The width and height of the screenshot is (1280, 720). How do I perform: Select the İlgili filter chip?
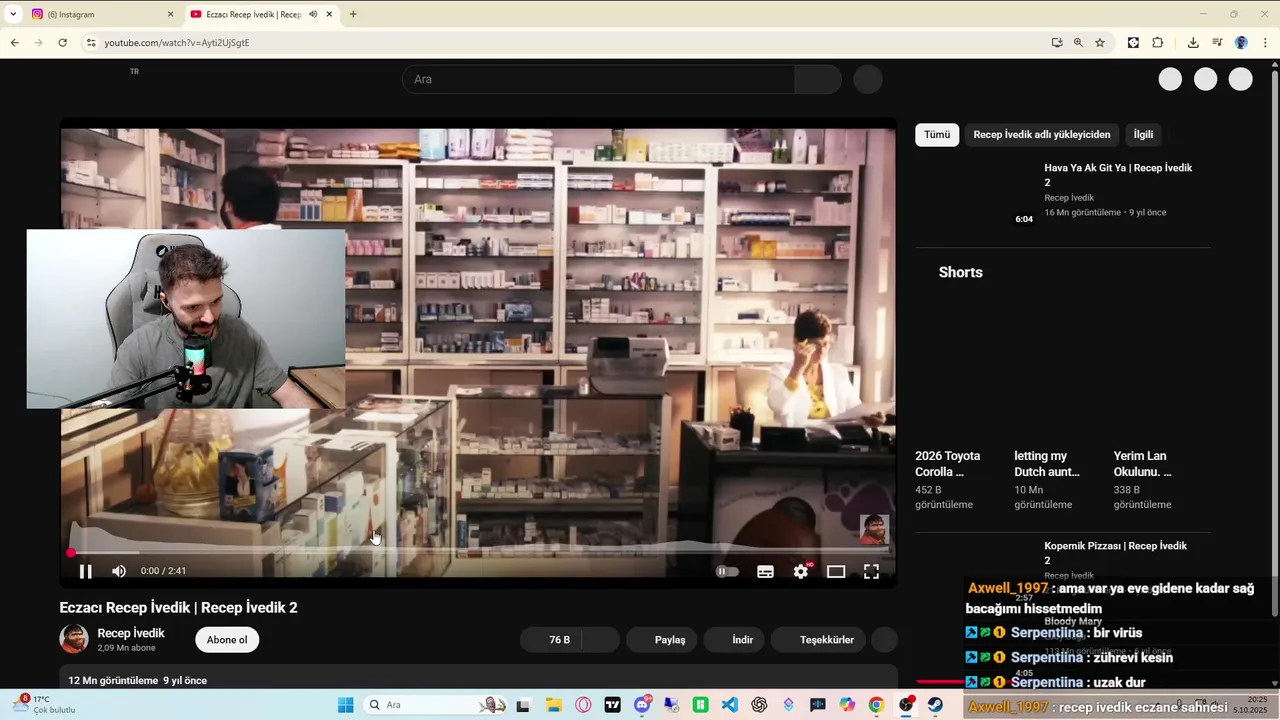[1143, 135]
